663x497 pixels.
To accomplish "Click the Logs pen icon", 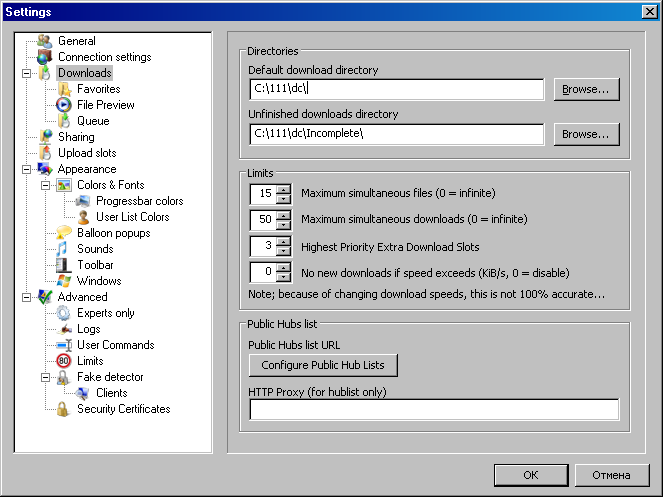I will coord(64,329).
